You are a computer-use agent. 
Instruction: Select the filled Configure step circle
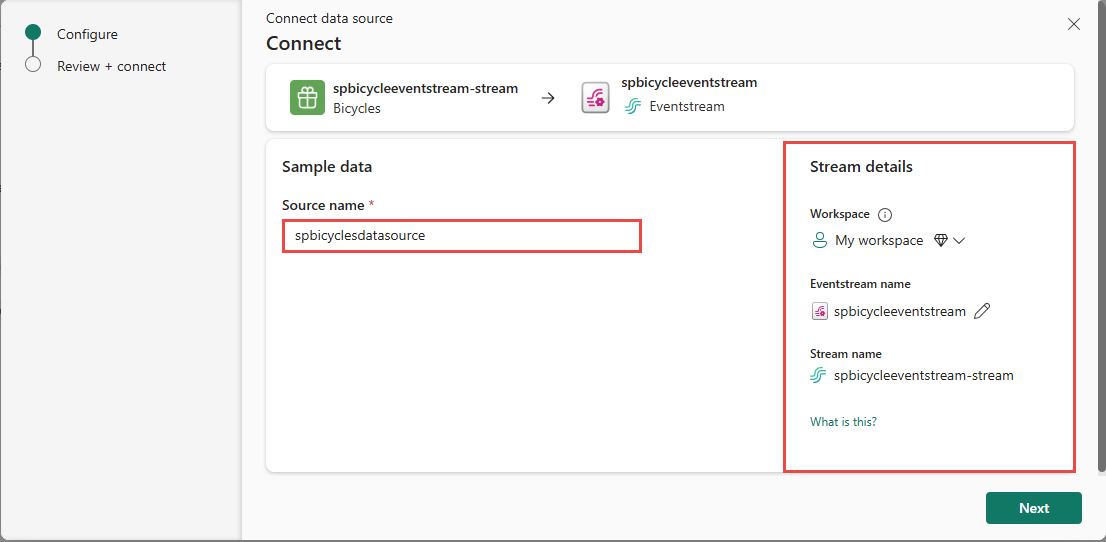[32, 32]
